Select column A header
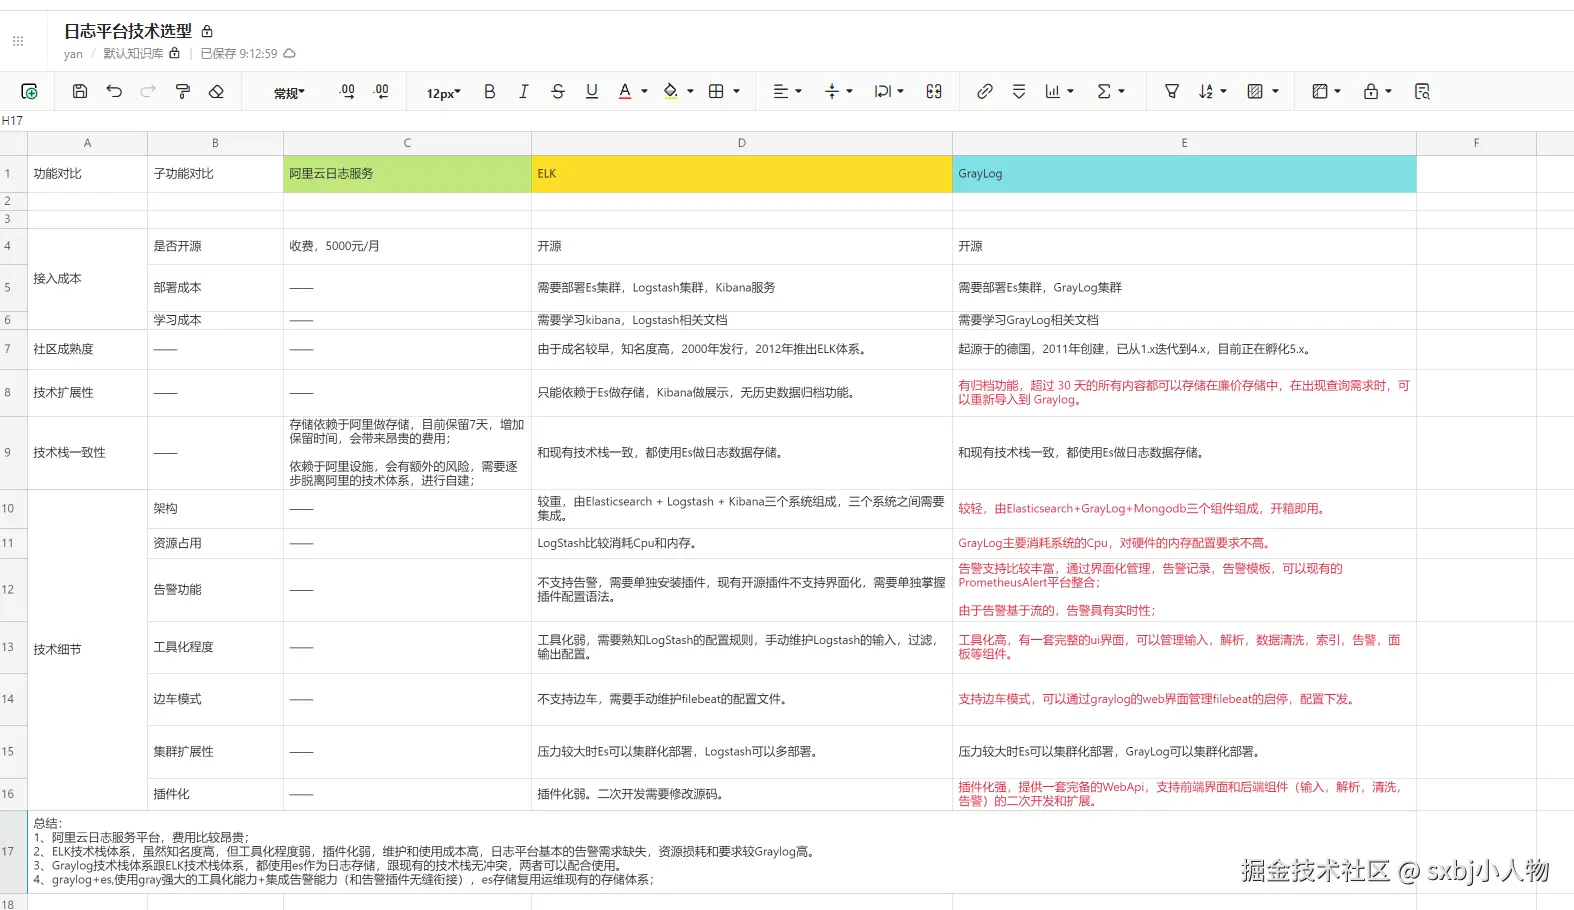 coord(87,143)
